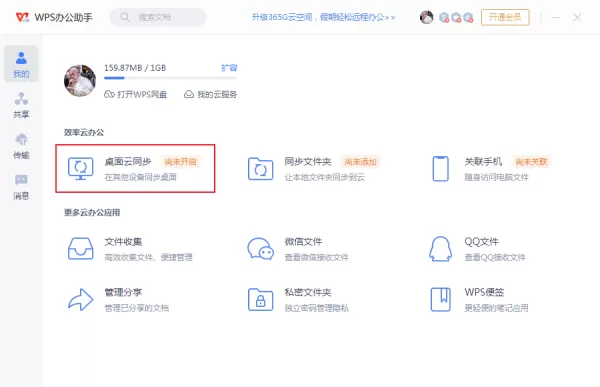Viewport: 600px width, 387px height.
Task: Click the second membership badge icon
Action: [456, 17]
